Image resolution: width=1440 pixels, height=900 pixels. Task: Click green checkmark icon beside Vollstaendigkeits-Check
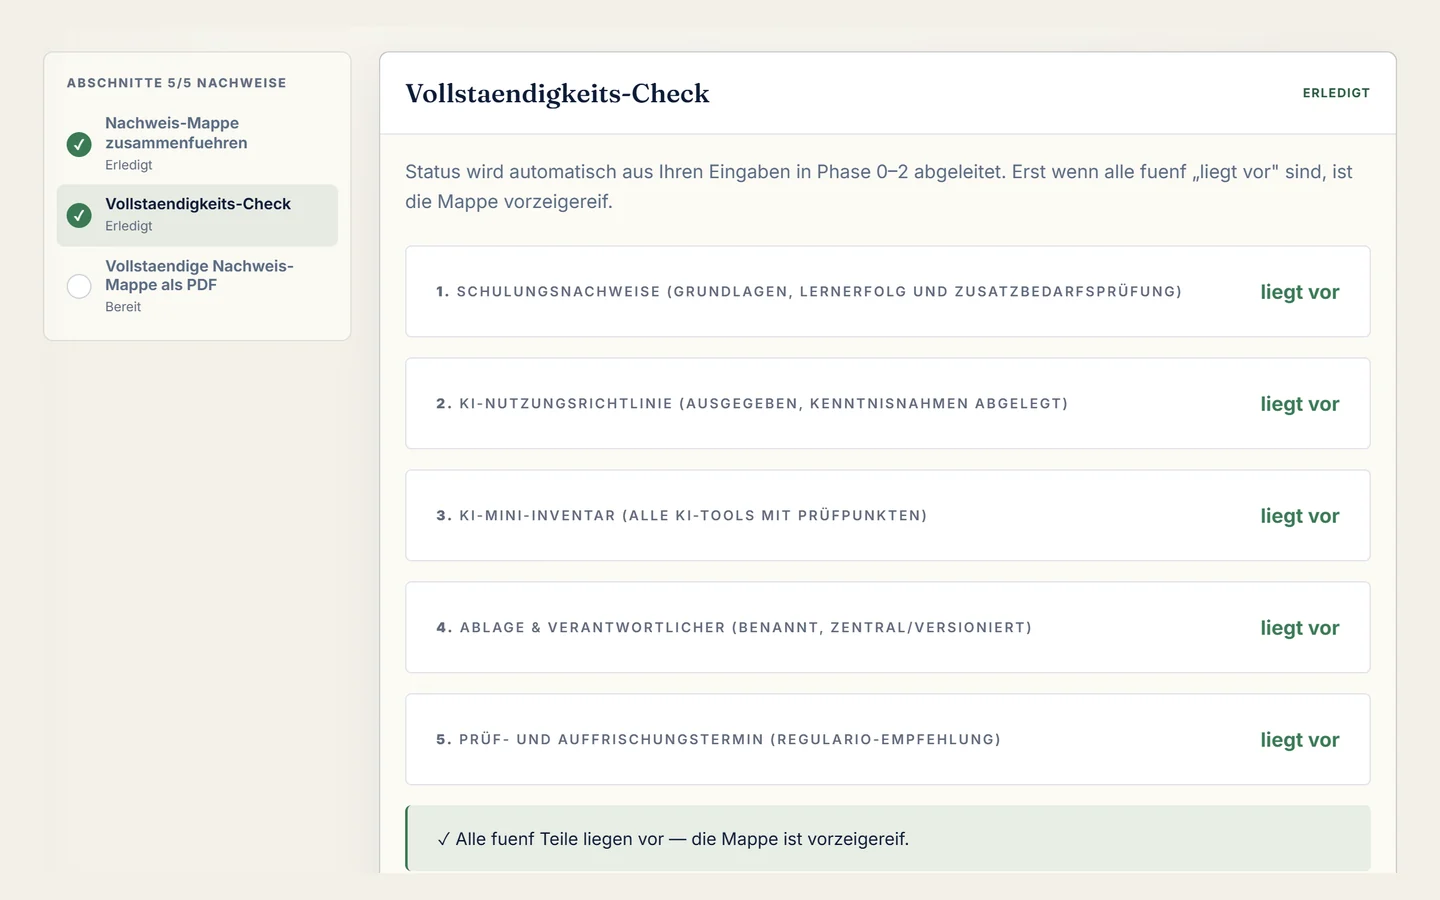pos(79,215)
